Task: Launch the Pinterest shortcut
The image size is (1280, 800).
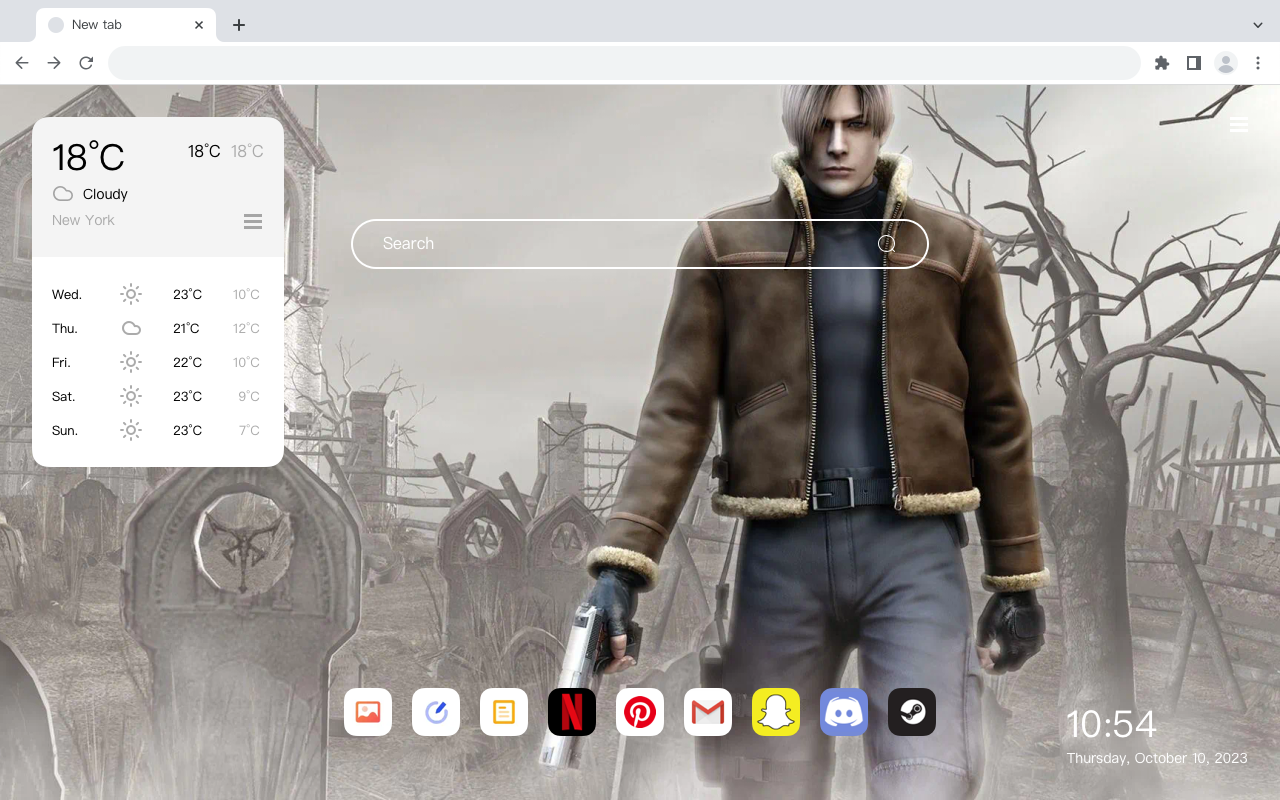Action: point(640,712)
